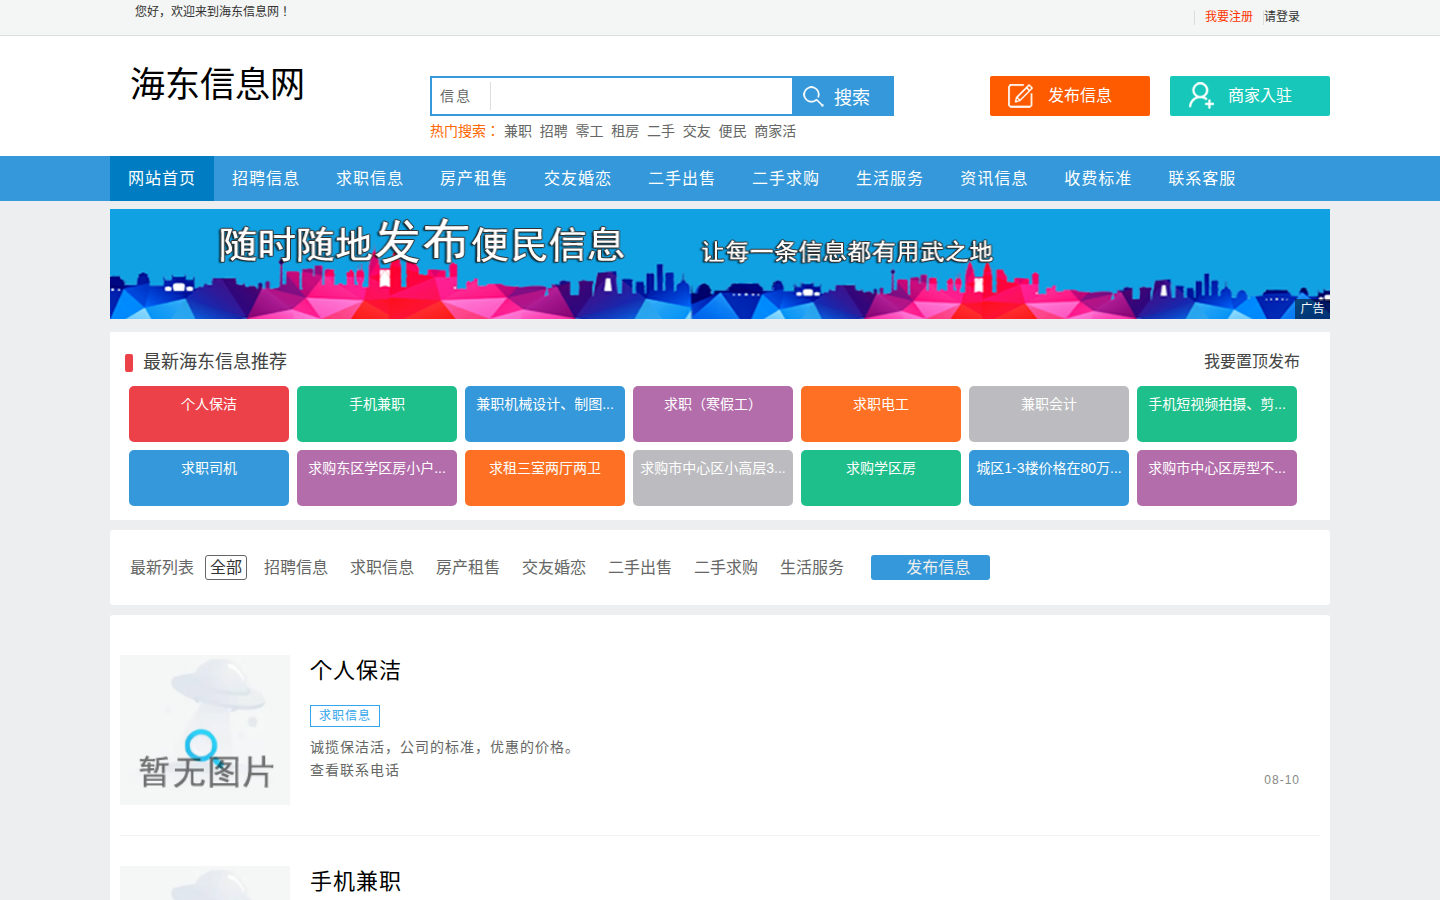Select hot search keyword 招聘
This screenshot has height=900, width=1440.
tap(553, 131)
